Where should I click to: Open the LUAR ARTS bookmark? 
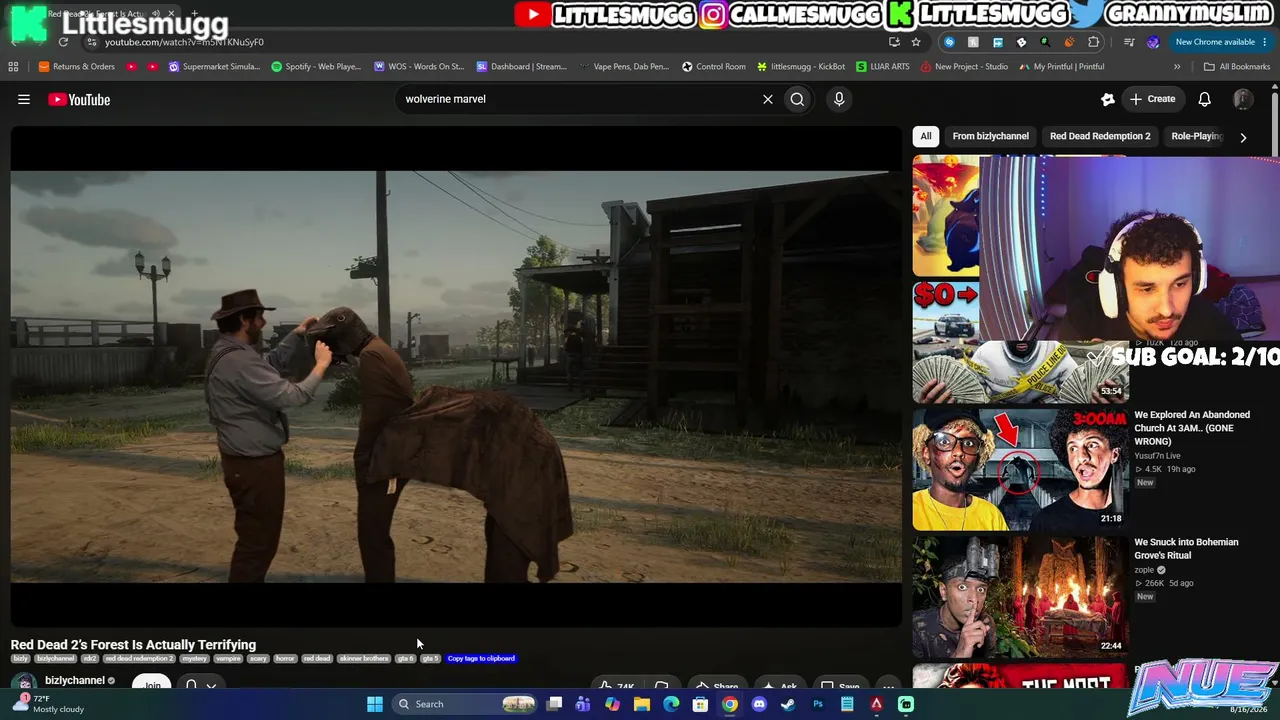pos(883,66)
